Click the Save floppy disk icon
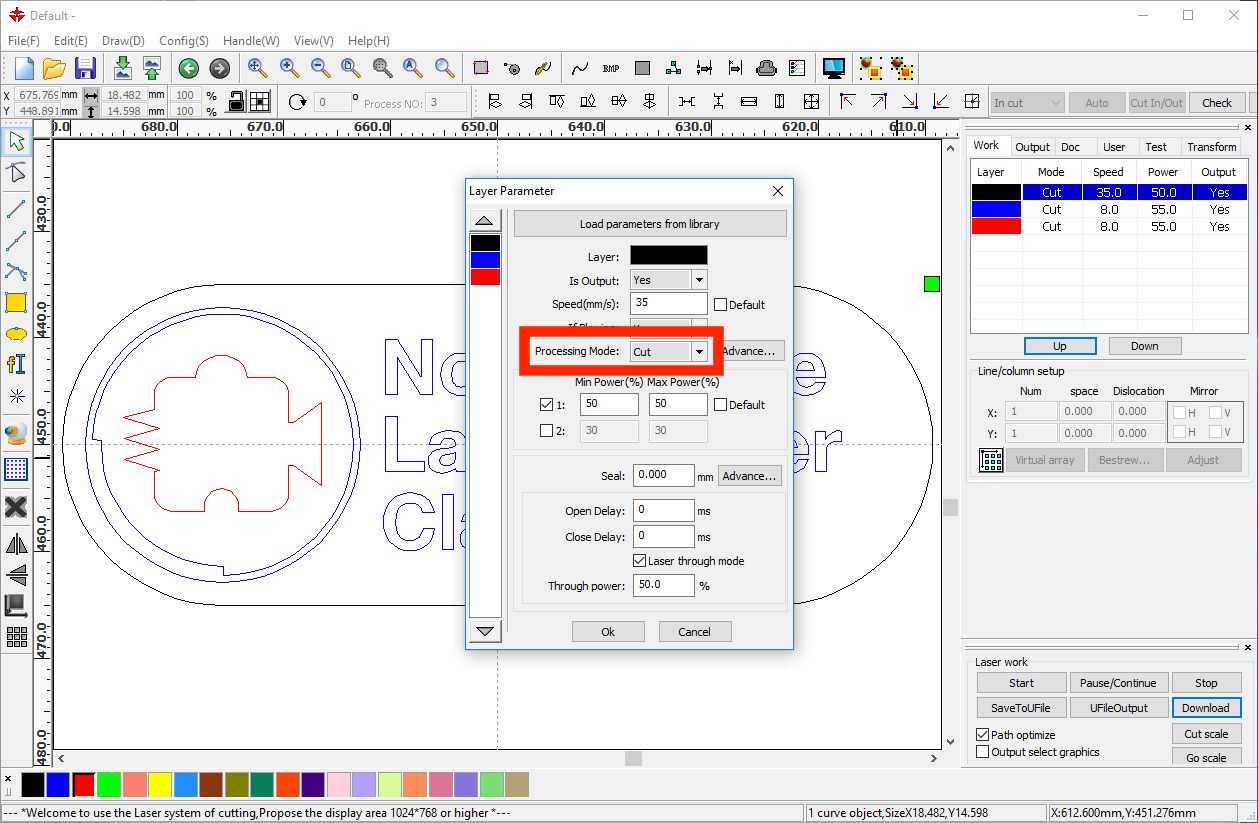 (x=85, y=69)
